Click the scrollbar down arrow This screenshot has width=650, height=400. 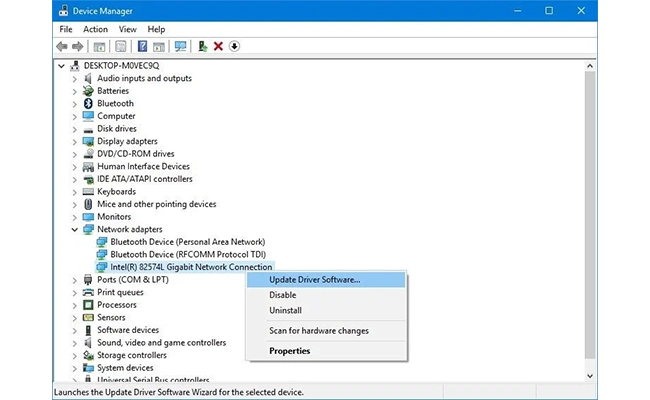(590, 376)
